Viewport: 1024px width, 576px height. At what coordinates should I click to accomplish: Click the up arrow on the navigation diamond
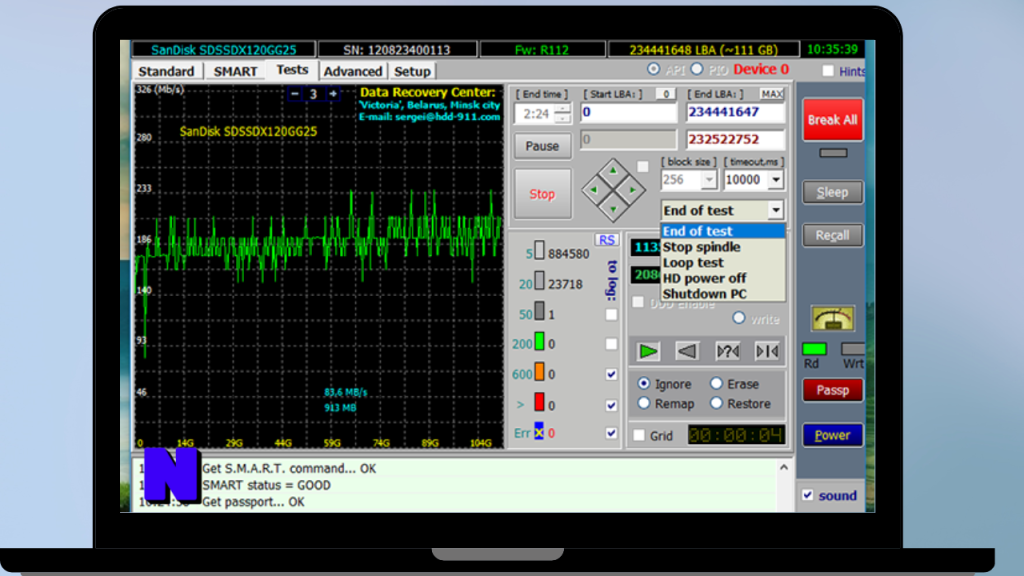click(x=613, y=171)
